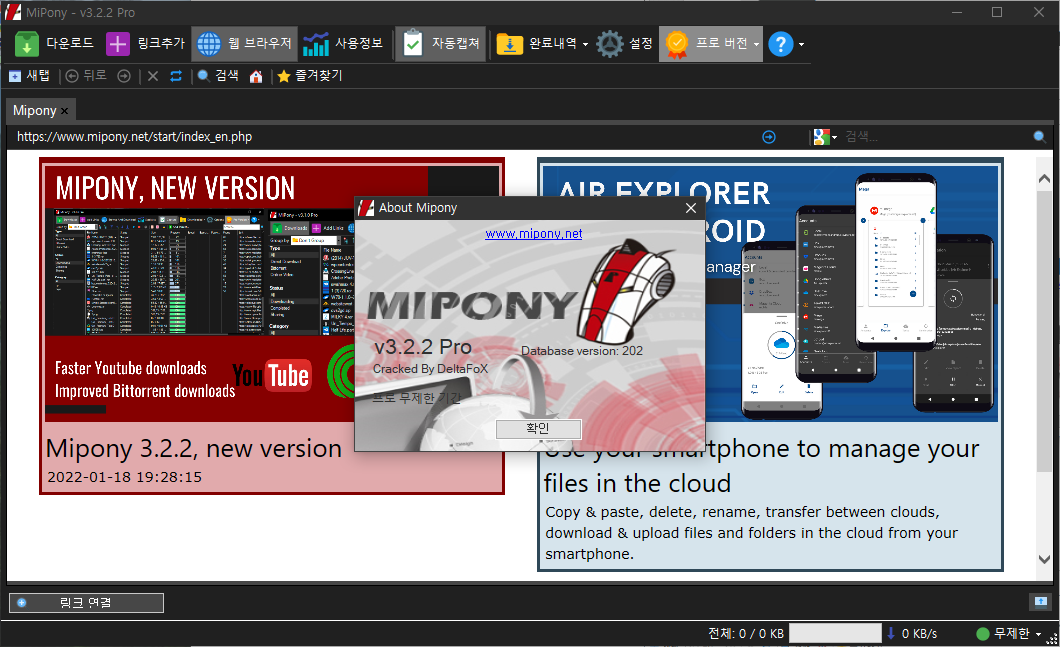Open the Google search engine selector
This screenshot has width=1060, height=647.
click(x=825, y=137)
